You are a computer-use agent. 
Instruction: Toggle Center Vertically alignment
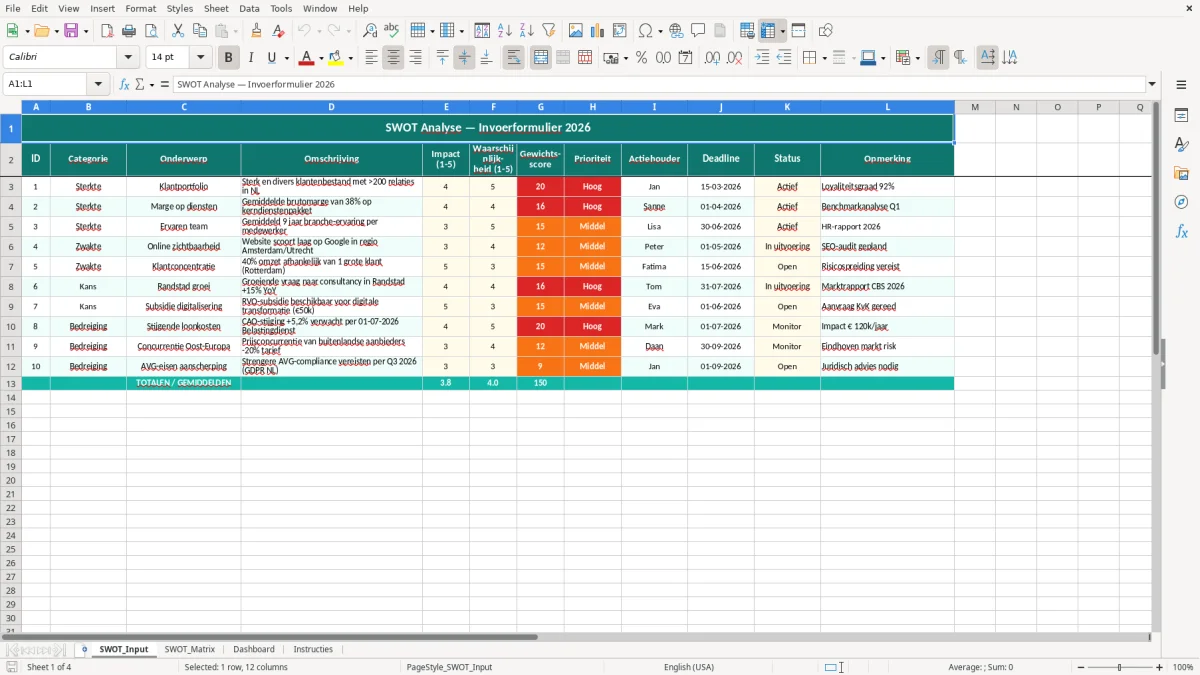[464, 58]
